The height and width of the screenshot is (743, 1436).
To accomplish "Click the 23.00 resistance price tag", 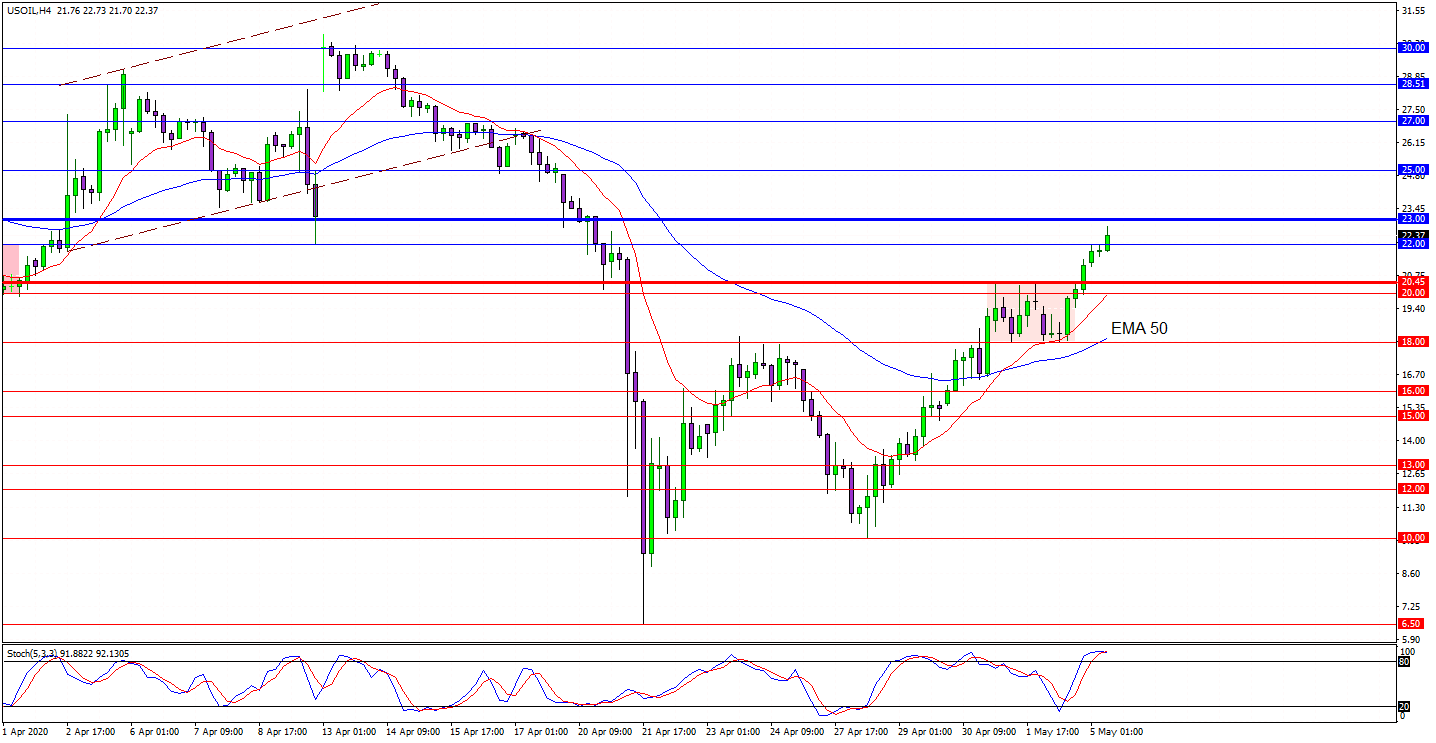I will tap(1413, 219).
